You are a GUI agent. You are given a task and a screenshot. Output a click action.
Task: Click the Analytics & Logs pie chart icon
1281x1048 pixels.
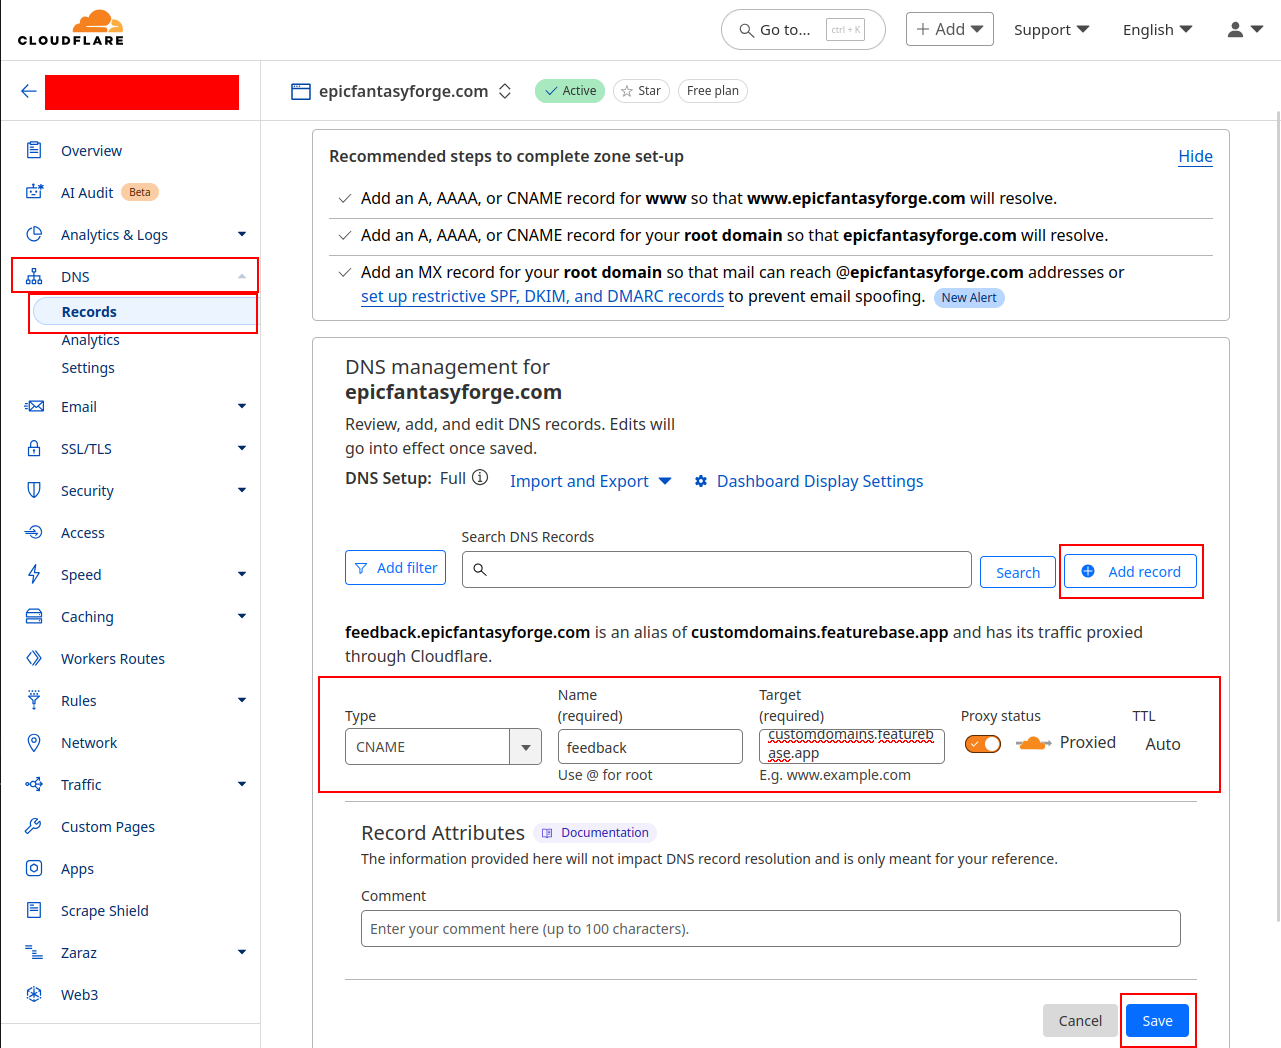tap(34, 234)
